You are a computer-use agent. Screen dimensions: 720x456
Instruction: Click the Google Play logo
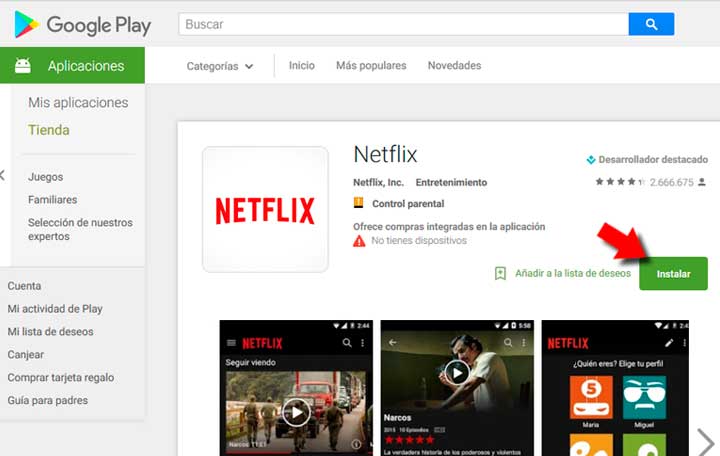pyautogui.click(x=82, y=24)
